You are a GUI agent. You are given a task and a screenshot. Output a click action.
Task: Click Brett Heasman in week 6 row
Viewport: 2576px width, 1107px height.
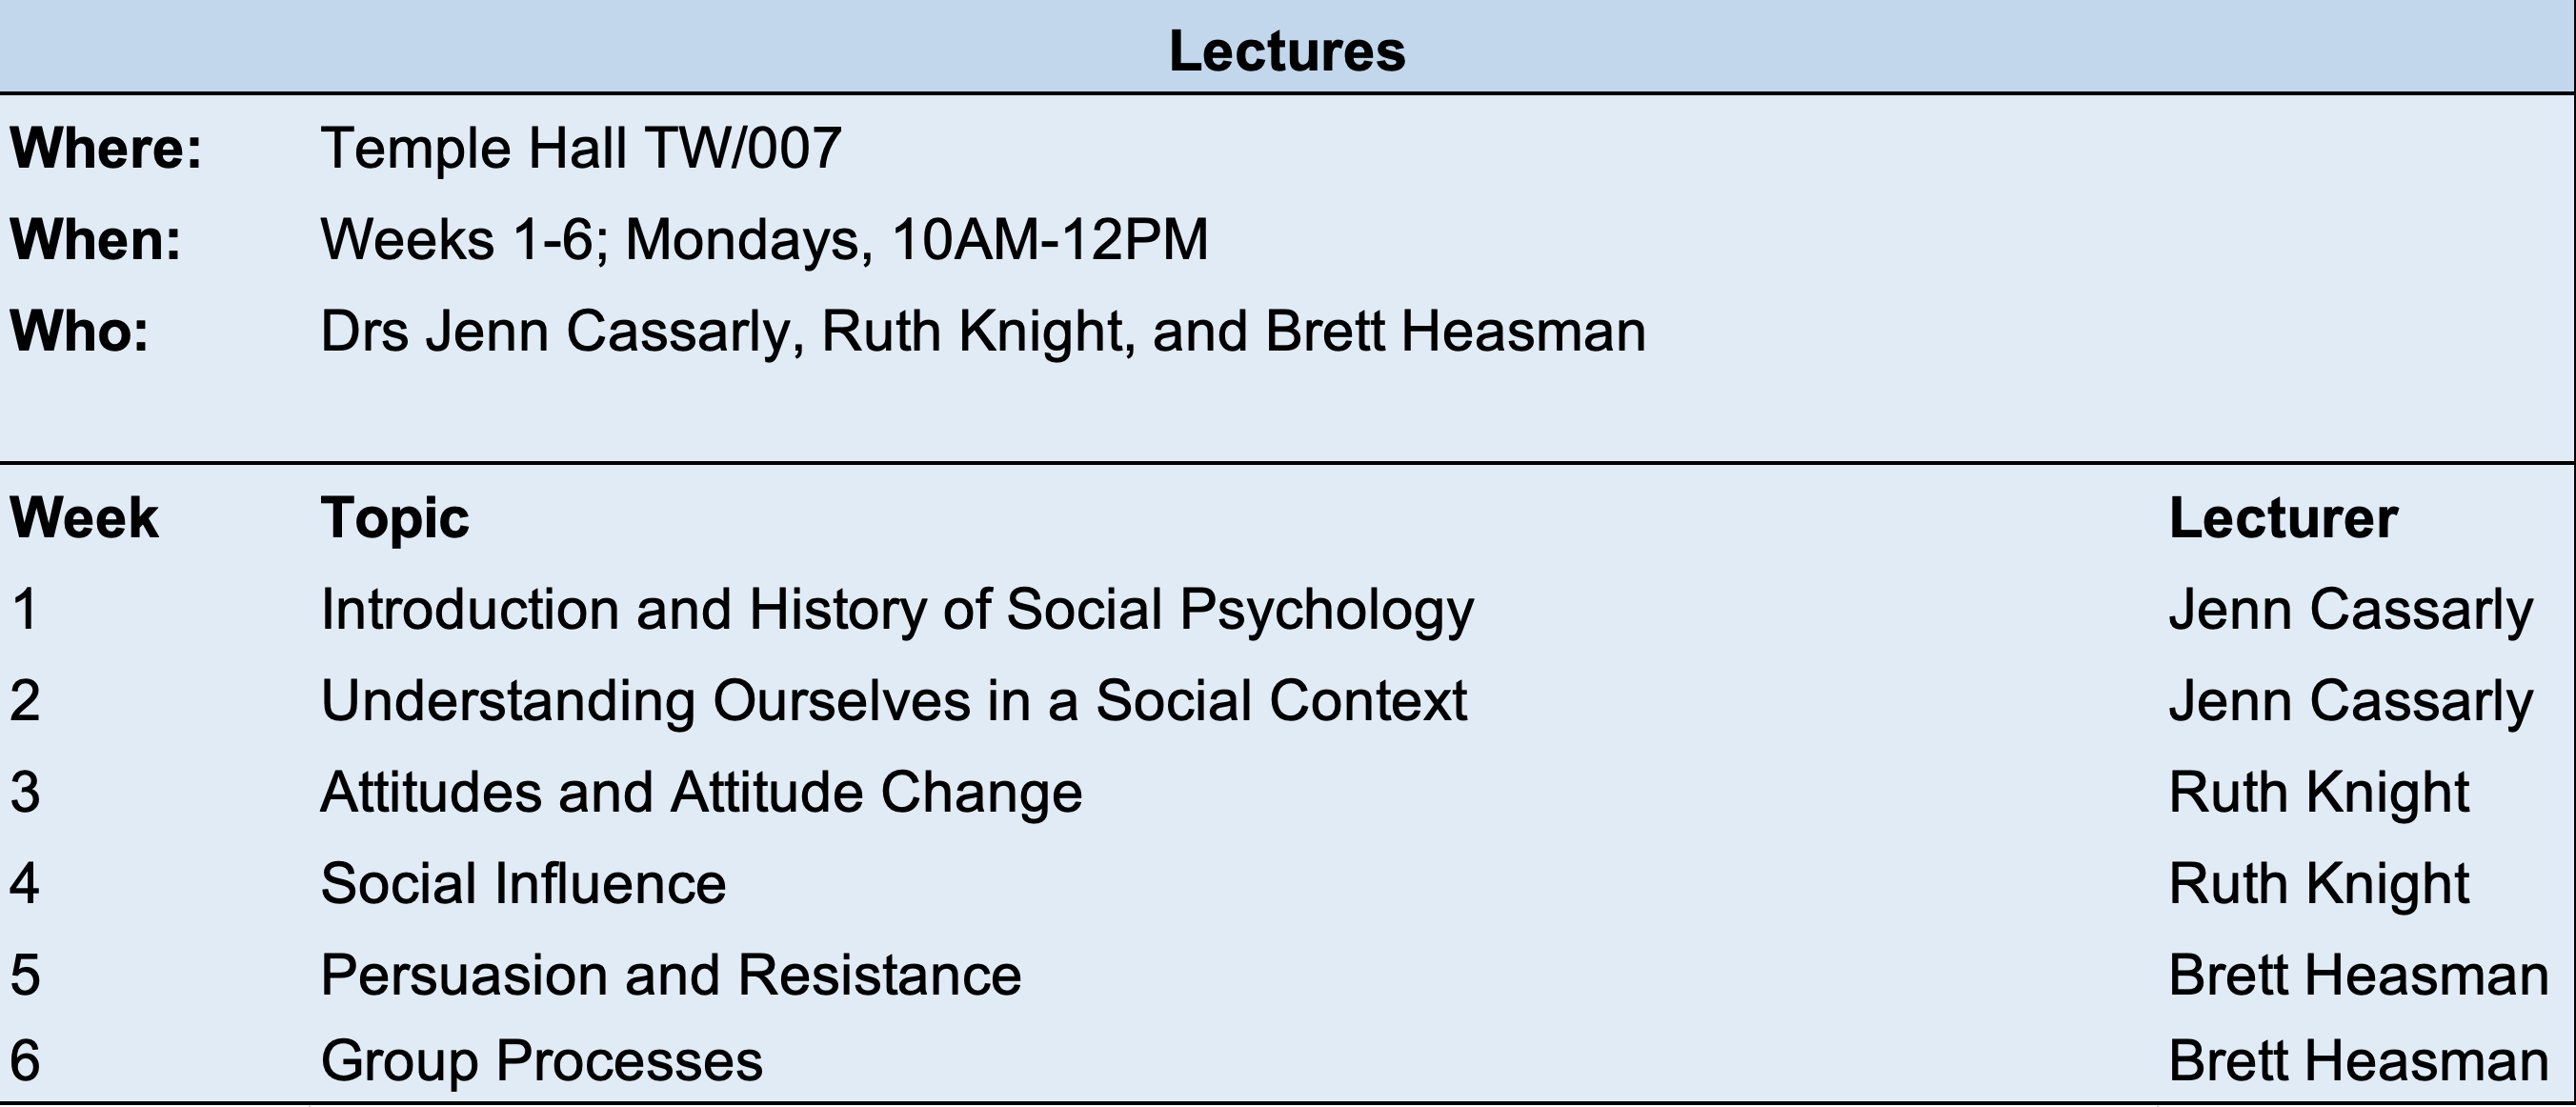pos(2358,1061)
